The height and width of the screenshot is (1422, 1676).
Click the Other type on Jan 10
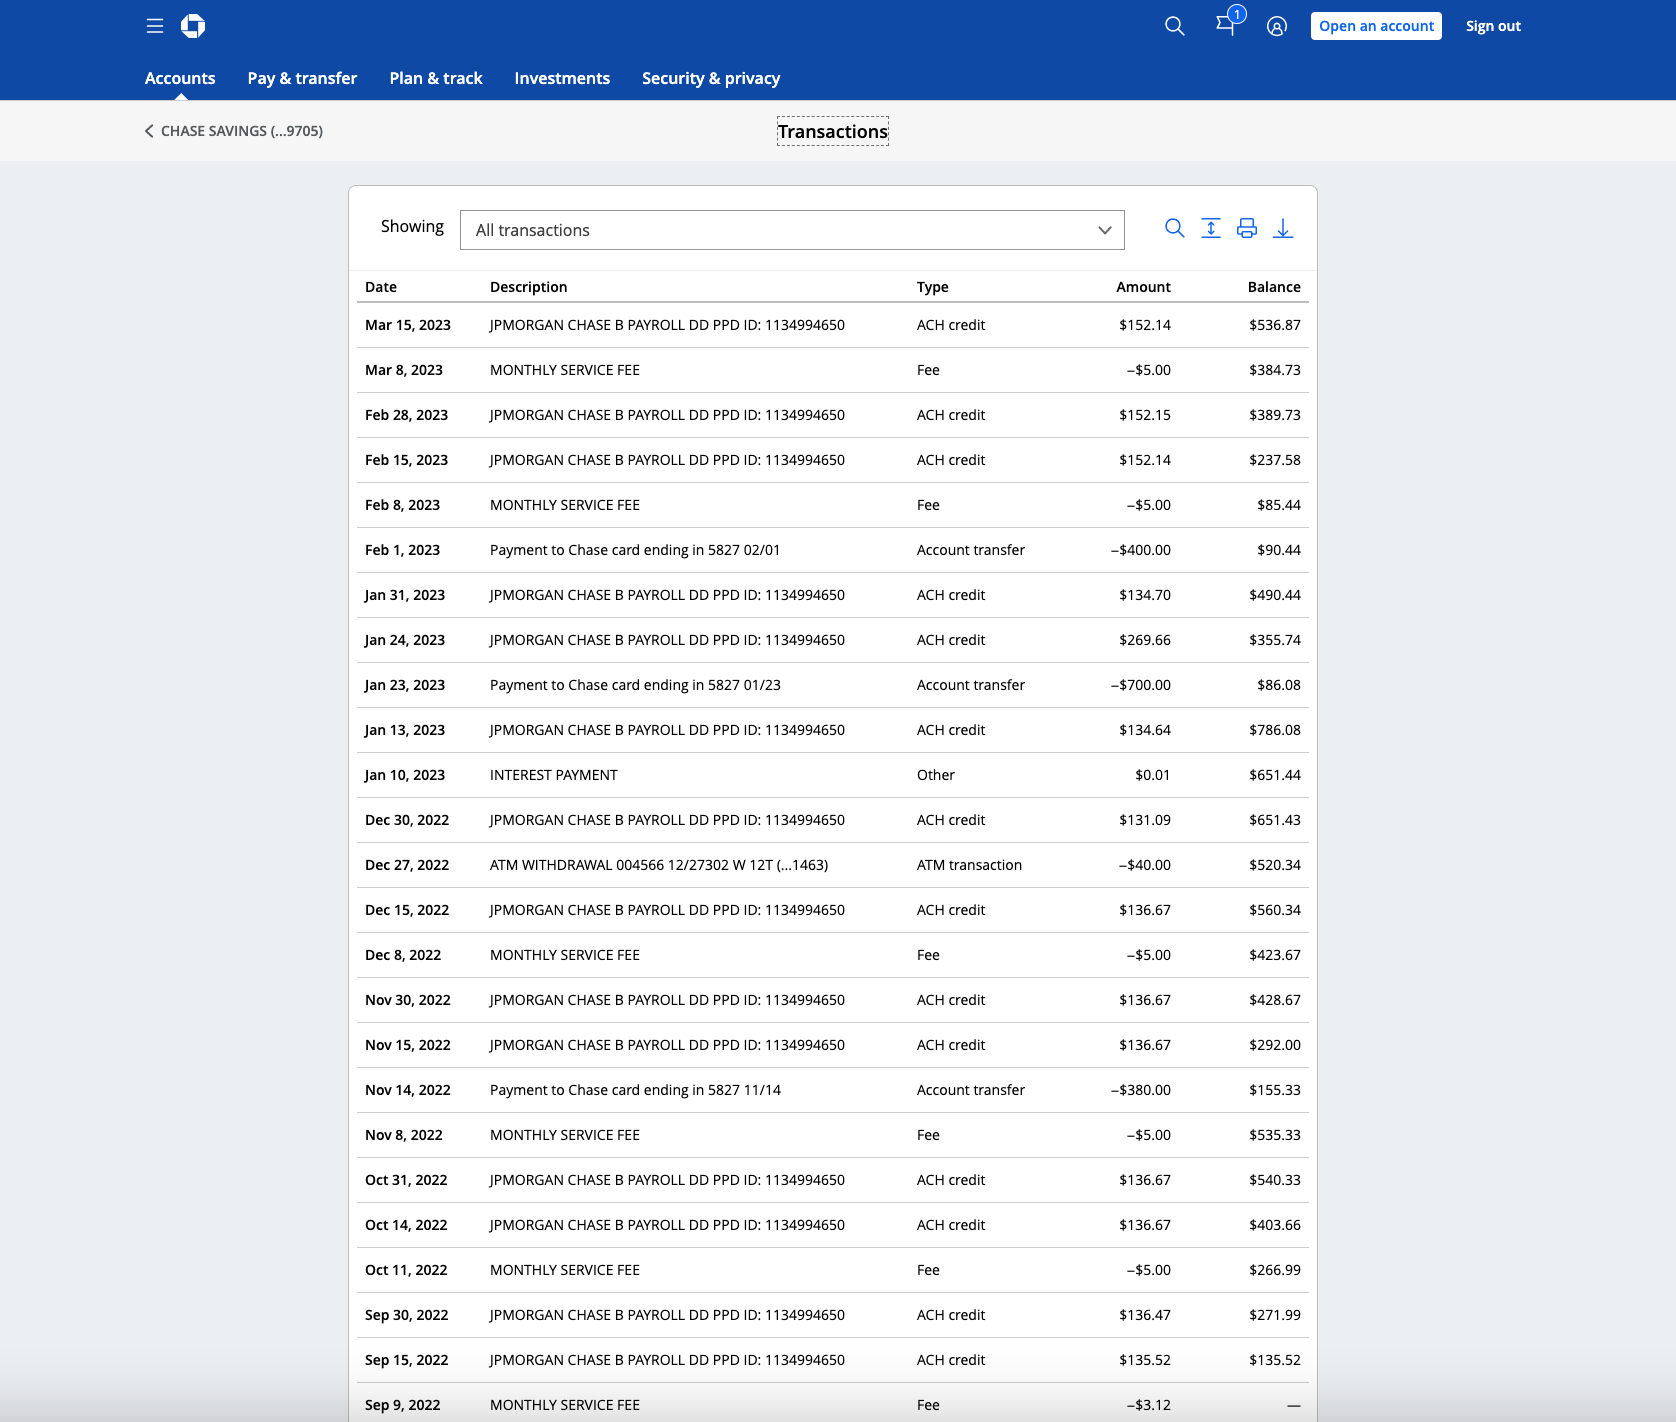point(936,775)
